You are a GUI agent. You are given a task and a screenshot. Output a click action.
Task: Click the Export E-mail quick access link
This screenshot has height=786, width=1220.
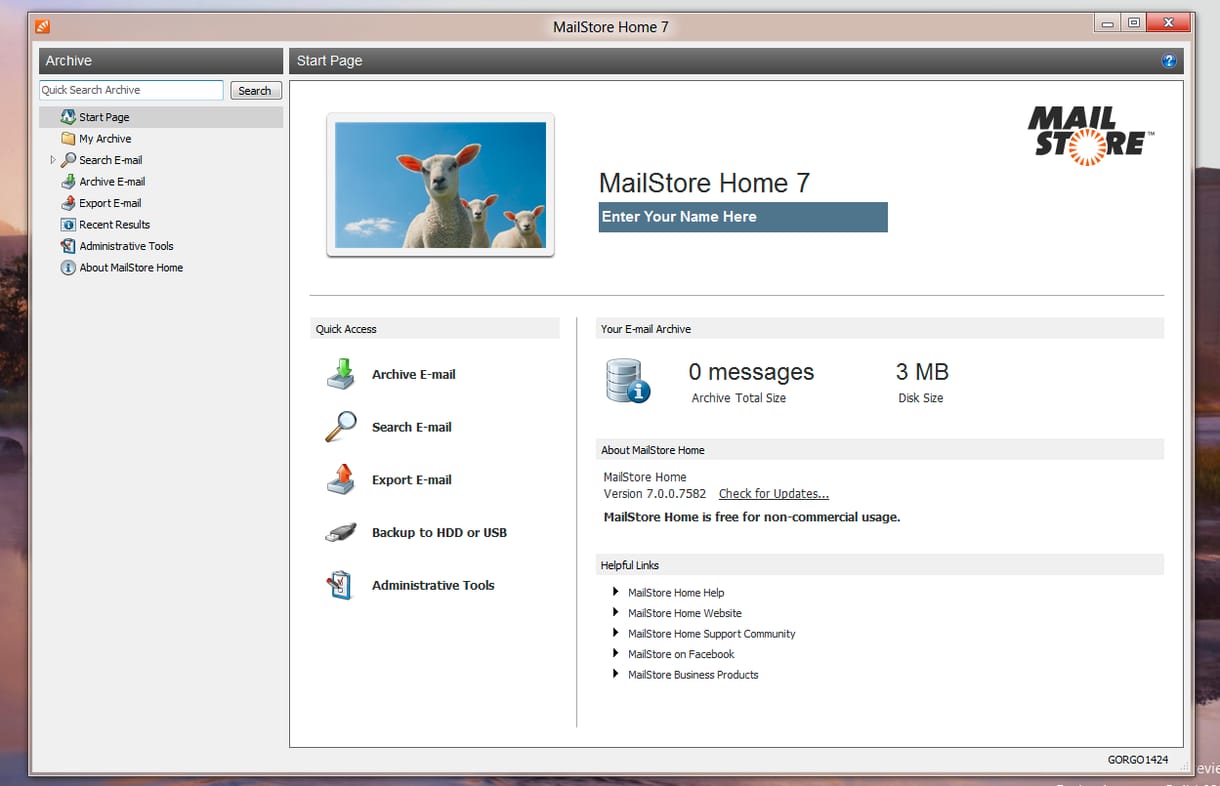click(412, 480)
